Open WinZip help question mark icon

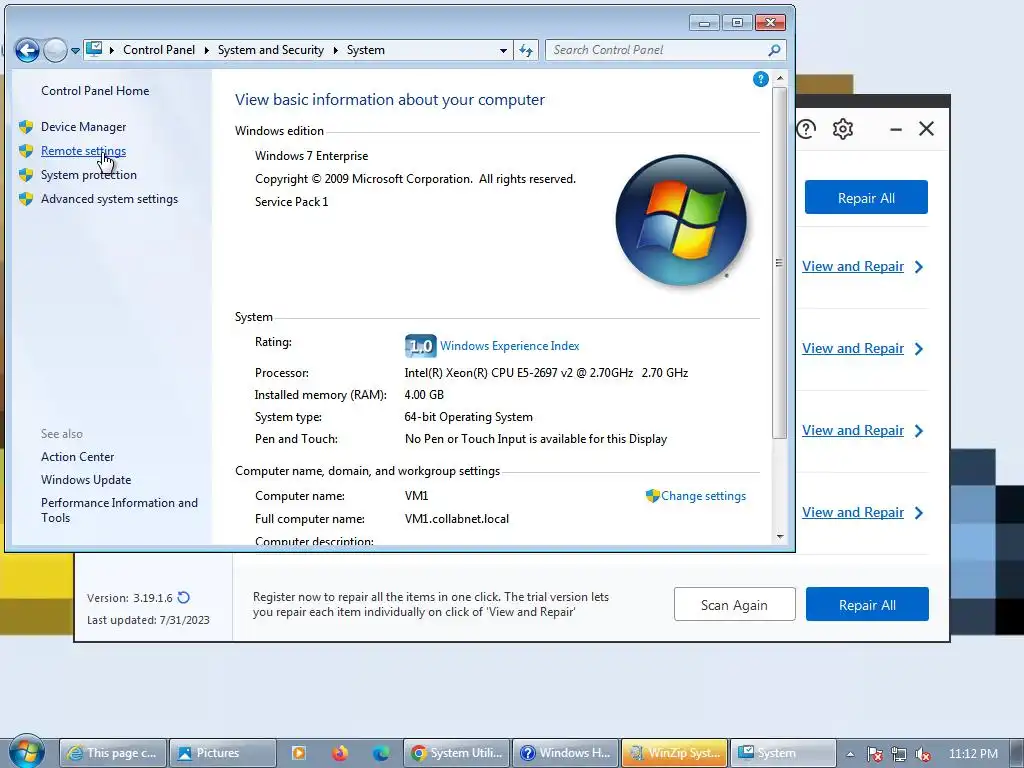coord(807,129)
